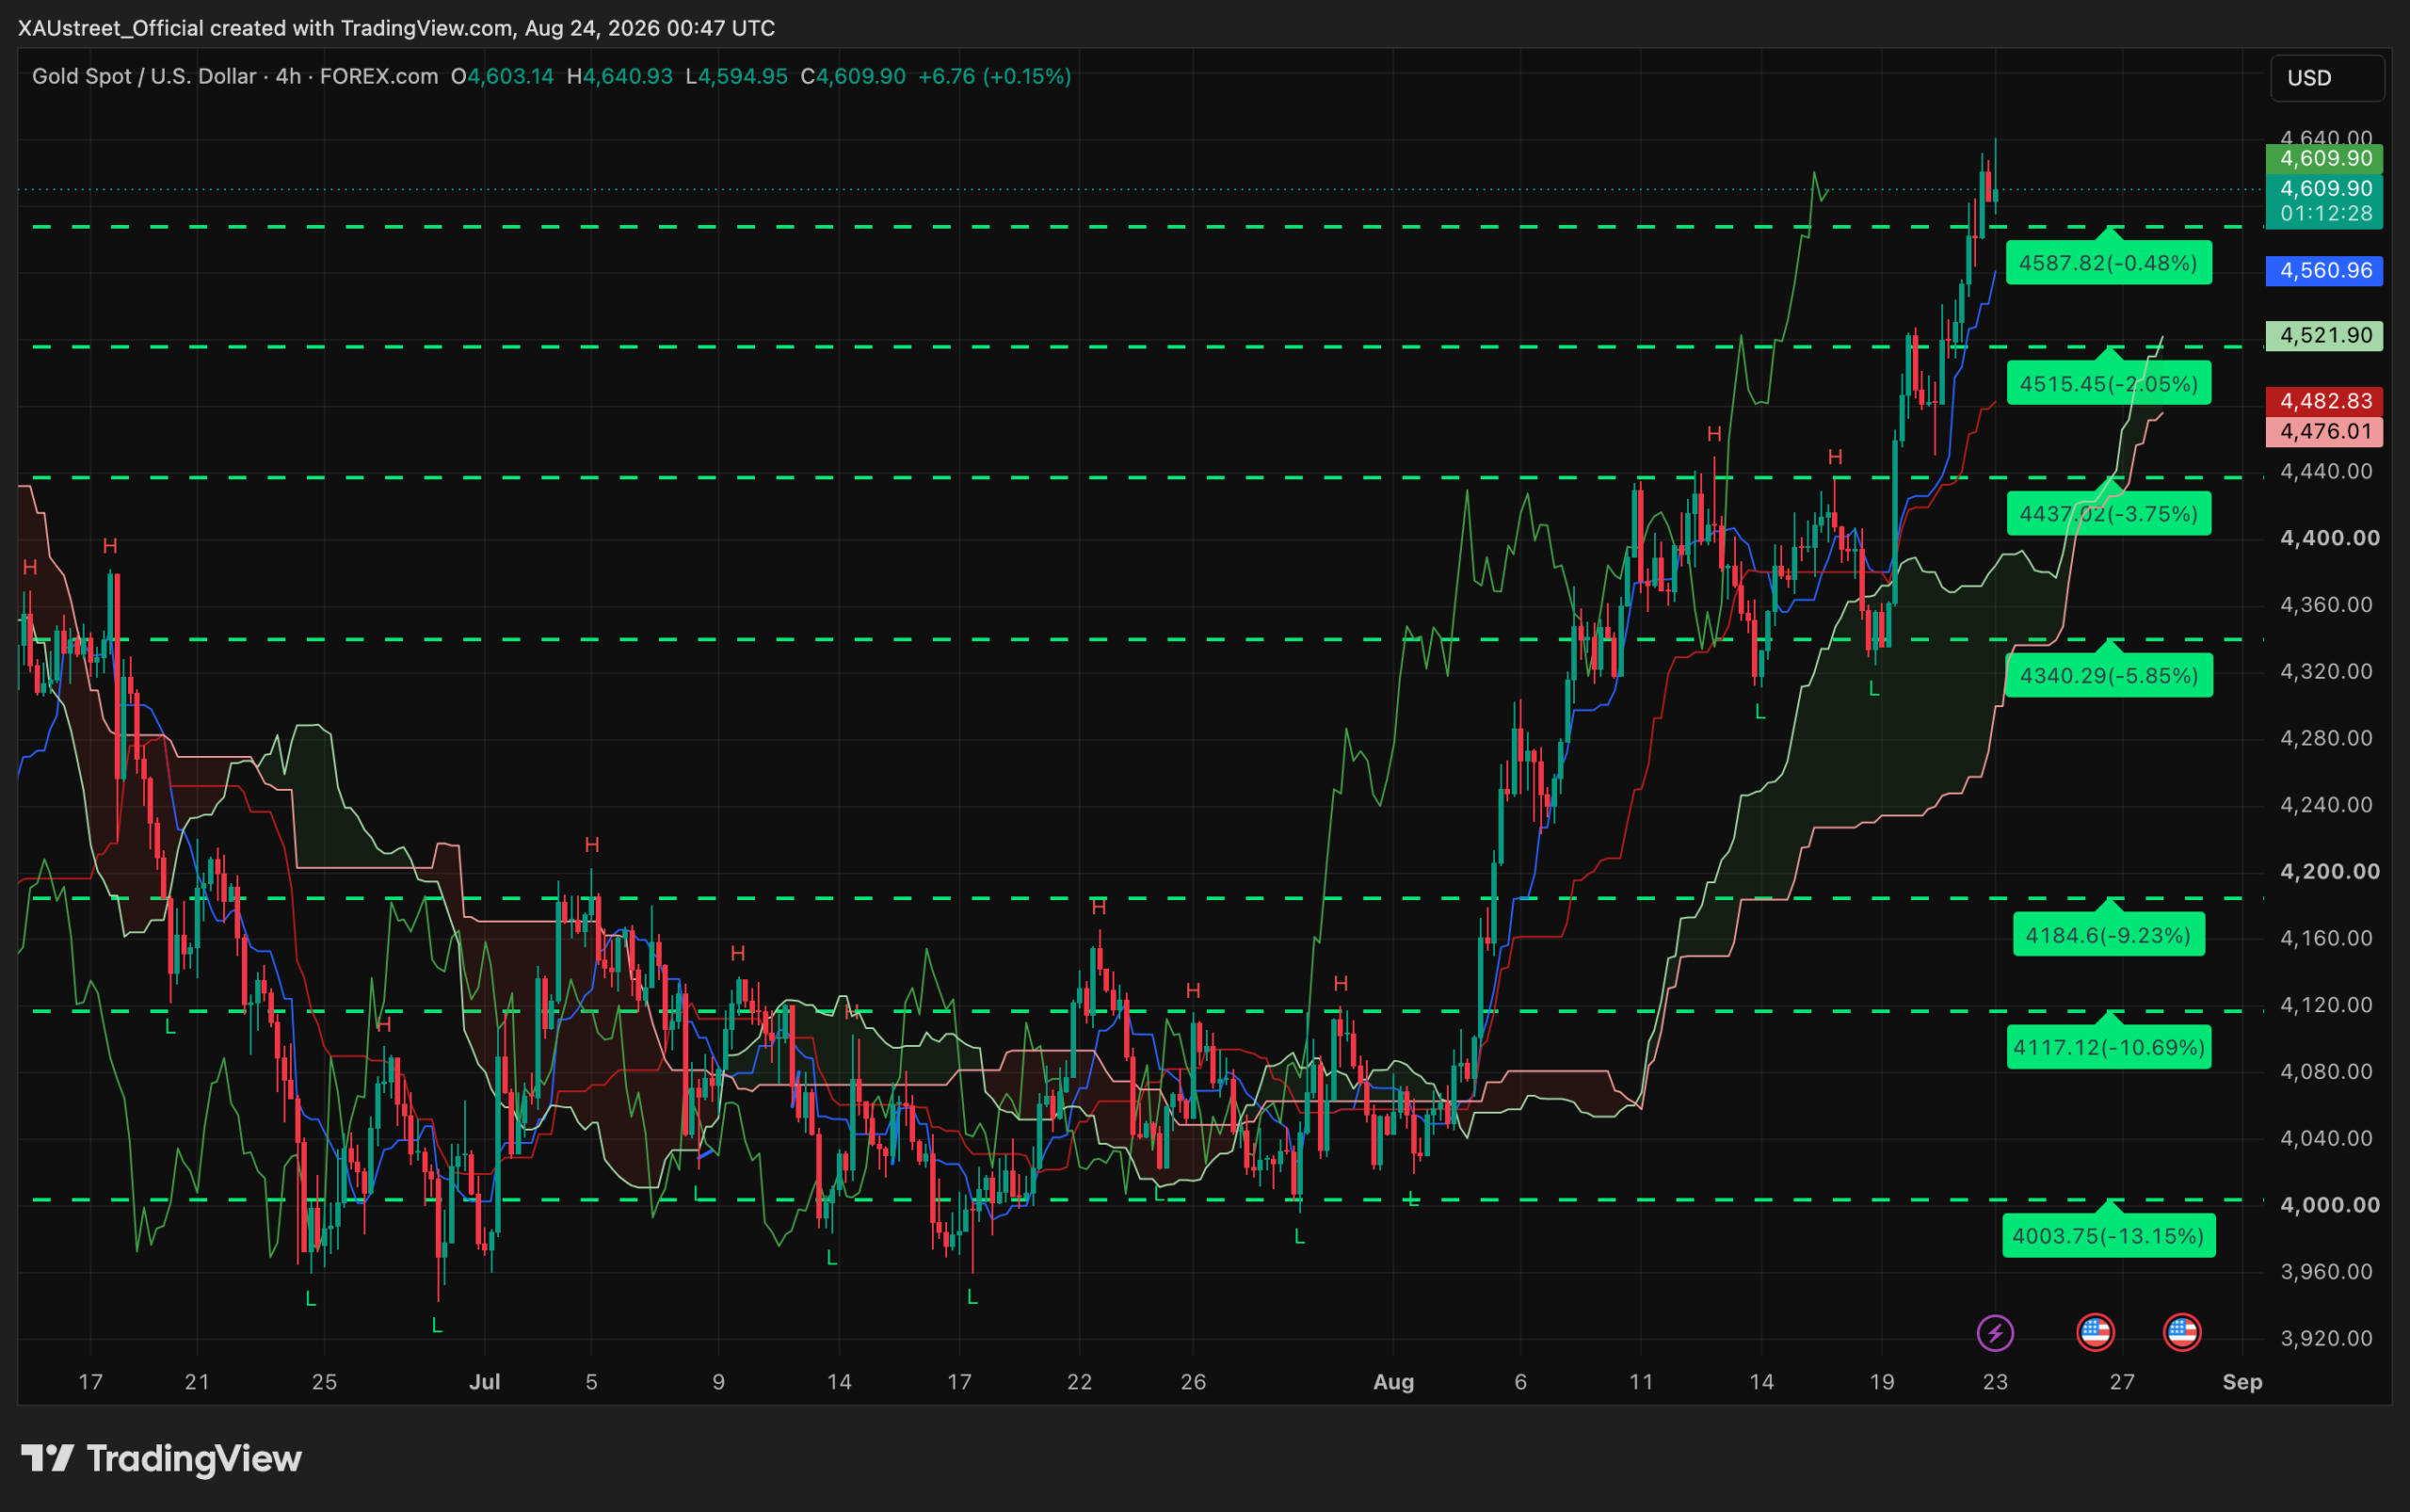Image resolution: width=2410 pixels, height=1512 pixels.
Task: Click the 4h interval label in the legend
Action: pyautogui.click(x=288, y=77)
